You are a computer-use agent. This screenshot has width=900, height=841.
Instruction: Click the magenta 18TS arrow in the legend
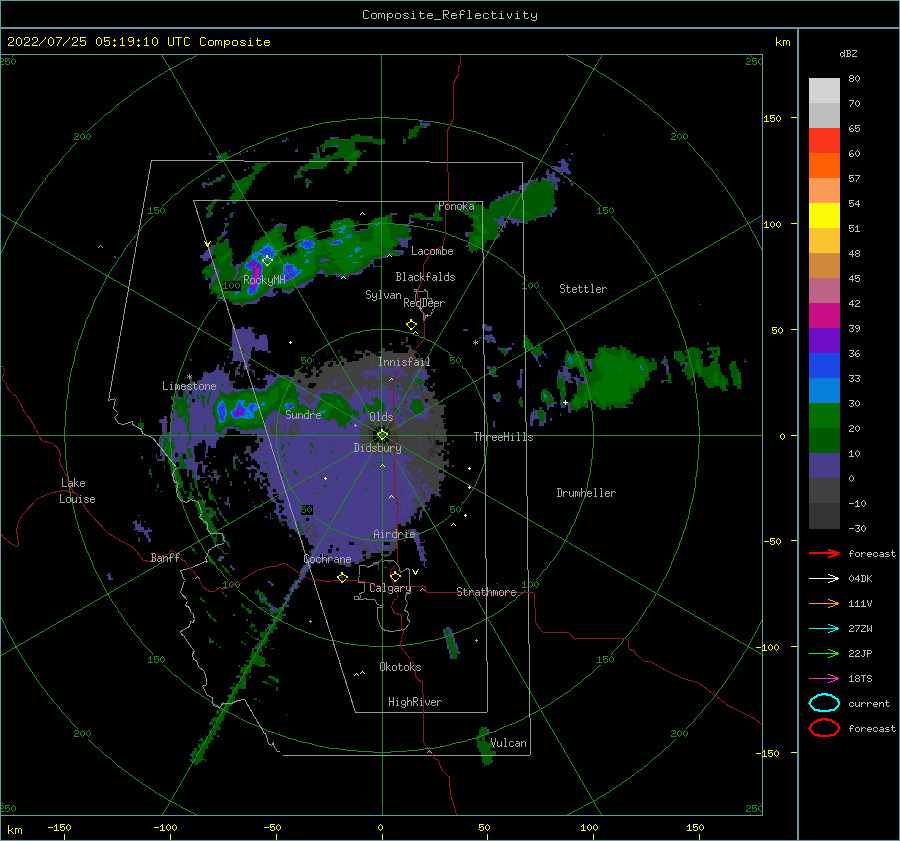tap(824, 679)
